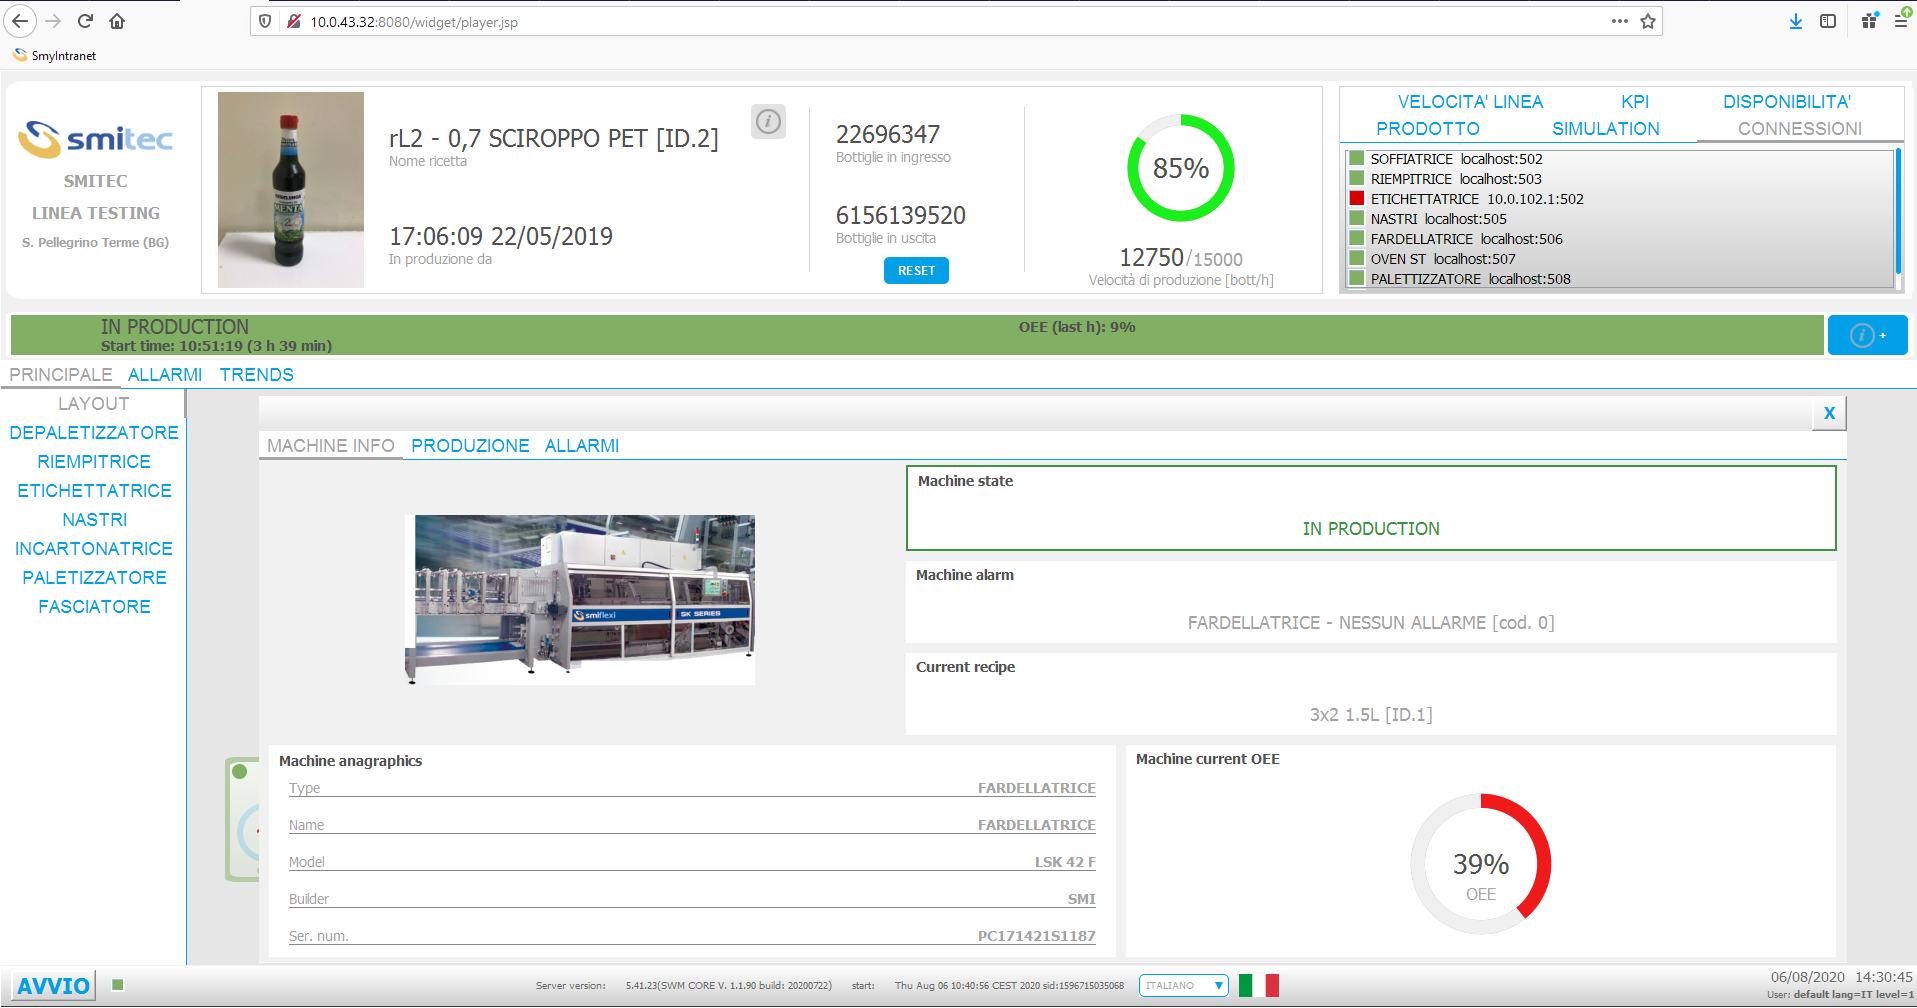Click the AVVIO start button
Viewport: 1917px width, 1008px height.
54,986
